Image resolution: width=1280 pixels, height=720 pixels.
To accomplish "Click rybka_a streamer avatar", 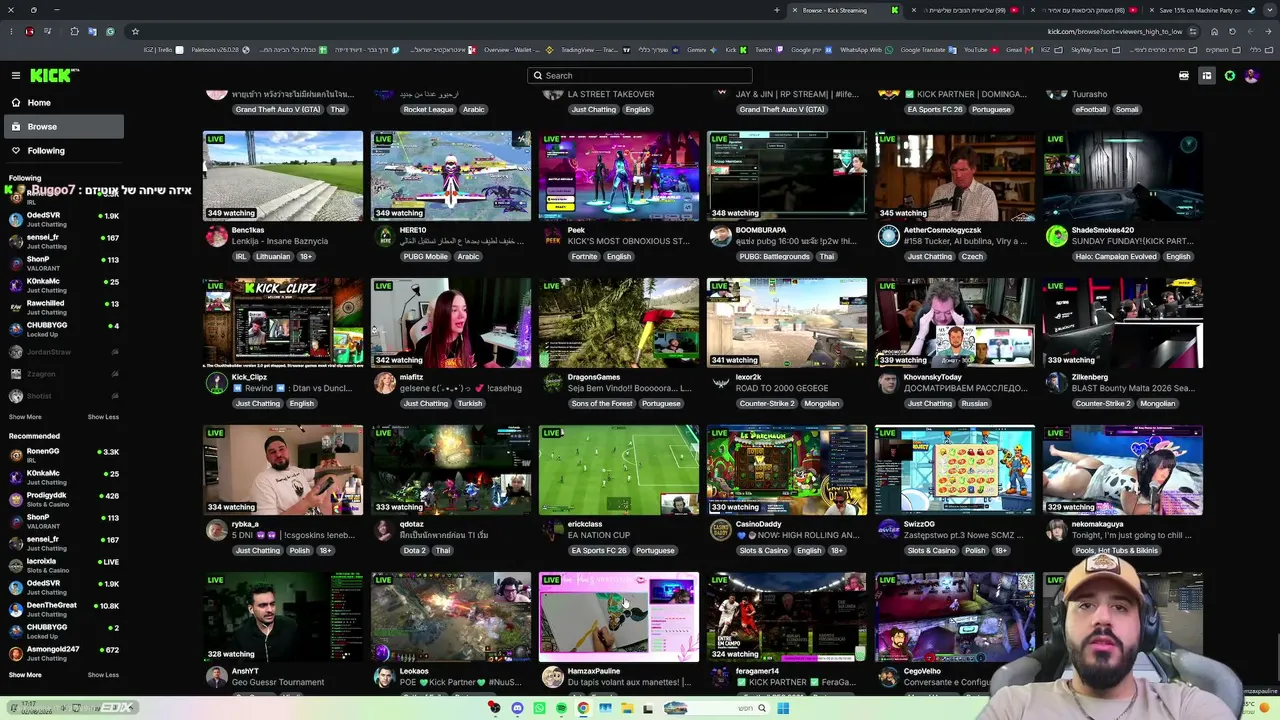I will pyautogui.click(x=217, y=530).
